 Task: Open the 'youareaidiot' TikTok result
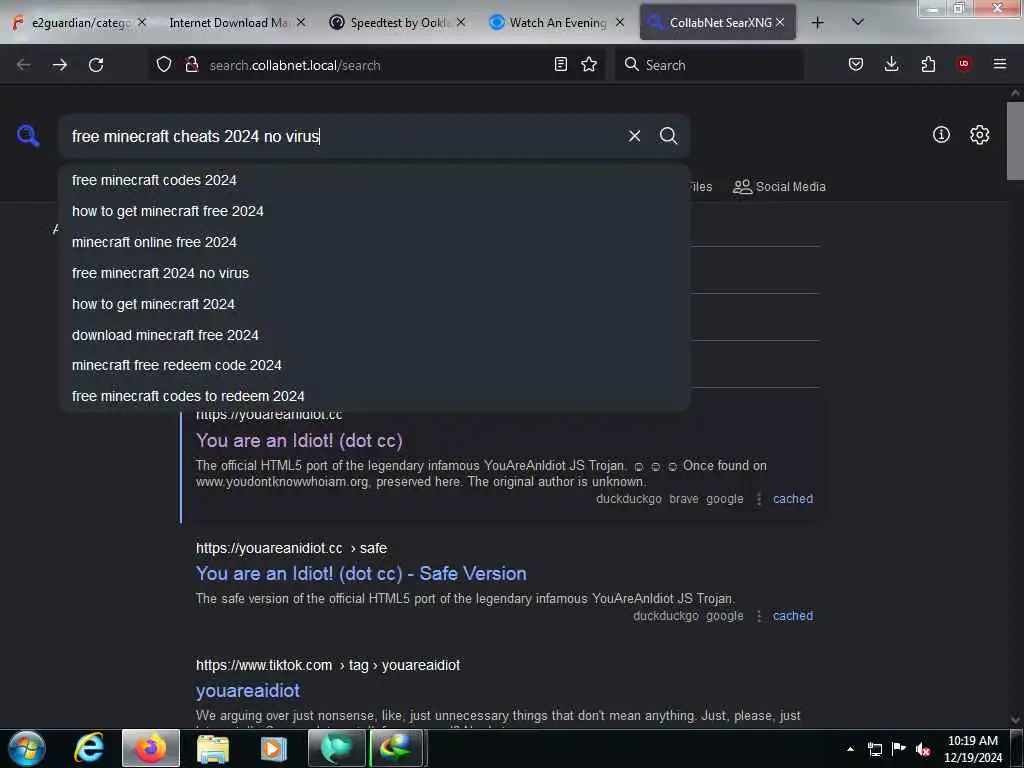pos(248,690)
